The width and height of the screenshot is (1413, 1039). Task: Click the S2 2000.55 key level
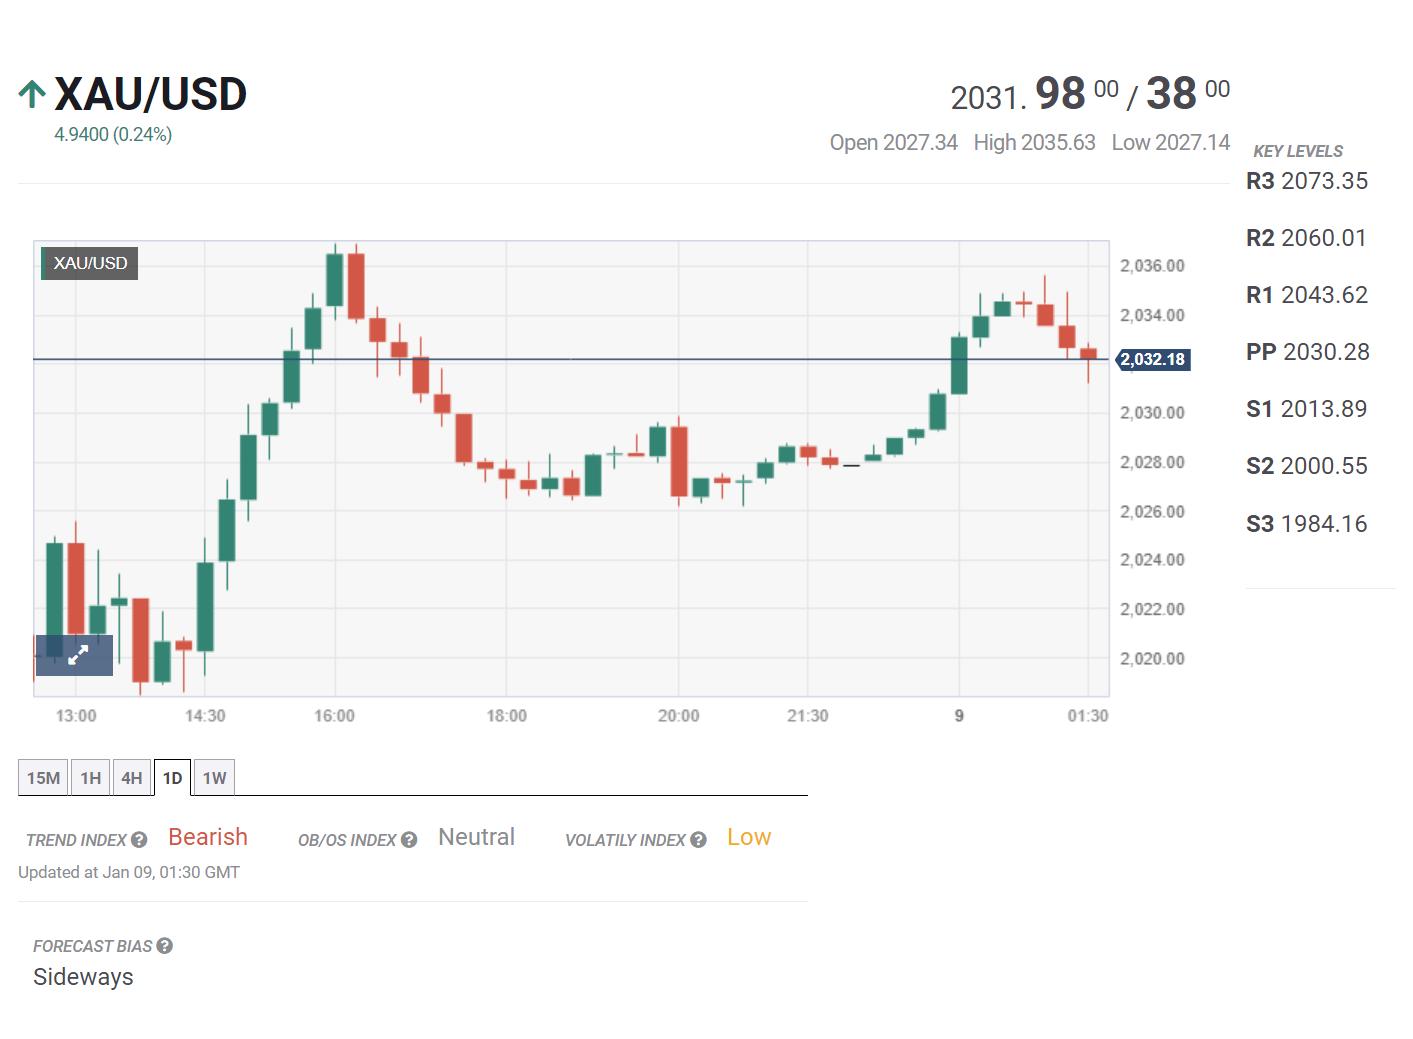point(1307,466)
